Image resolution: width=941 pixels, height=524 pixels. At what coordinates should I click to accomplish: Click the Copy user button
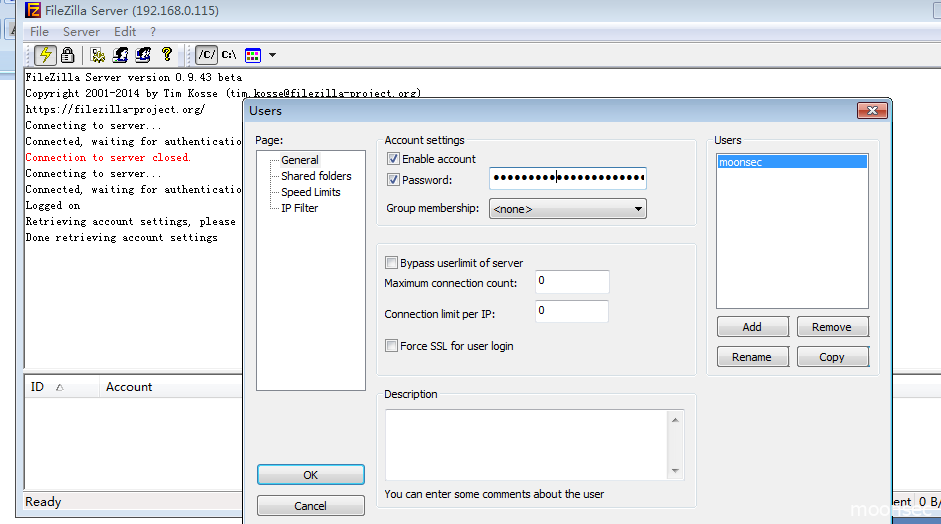[832, 357]
